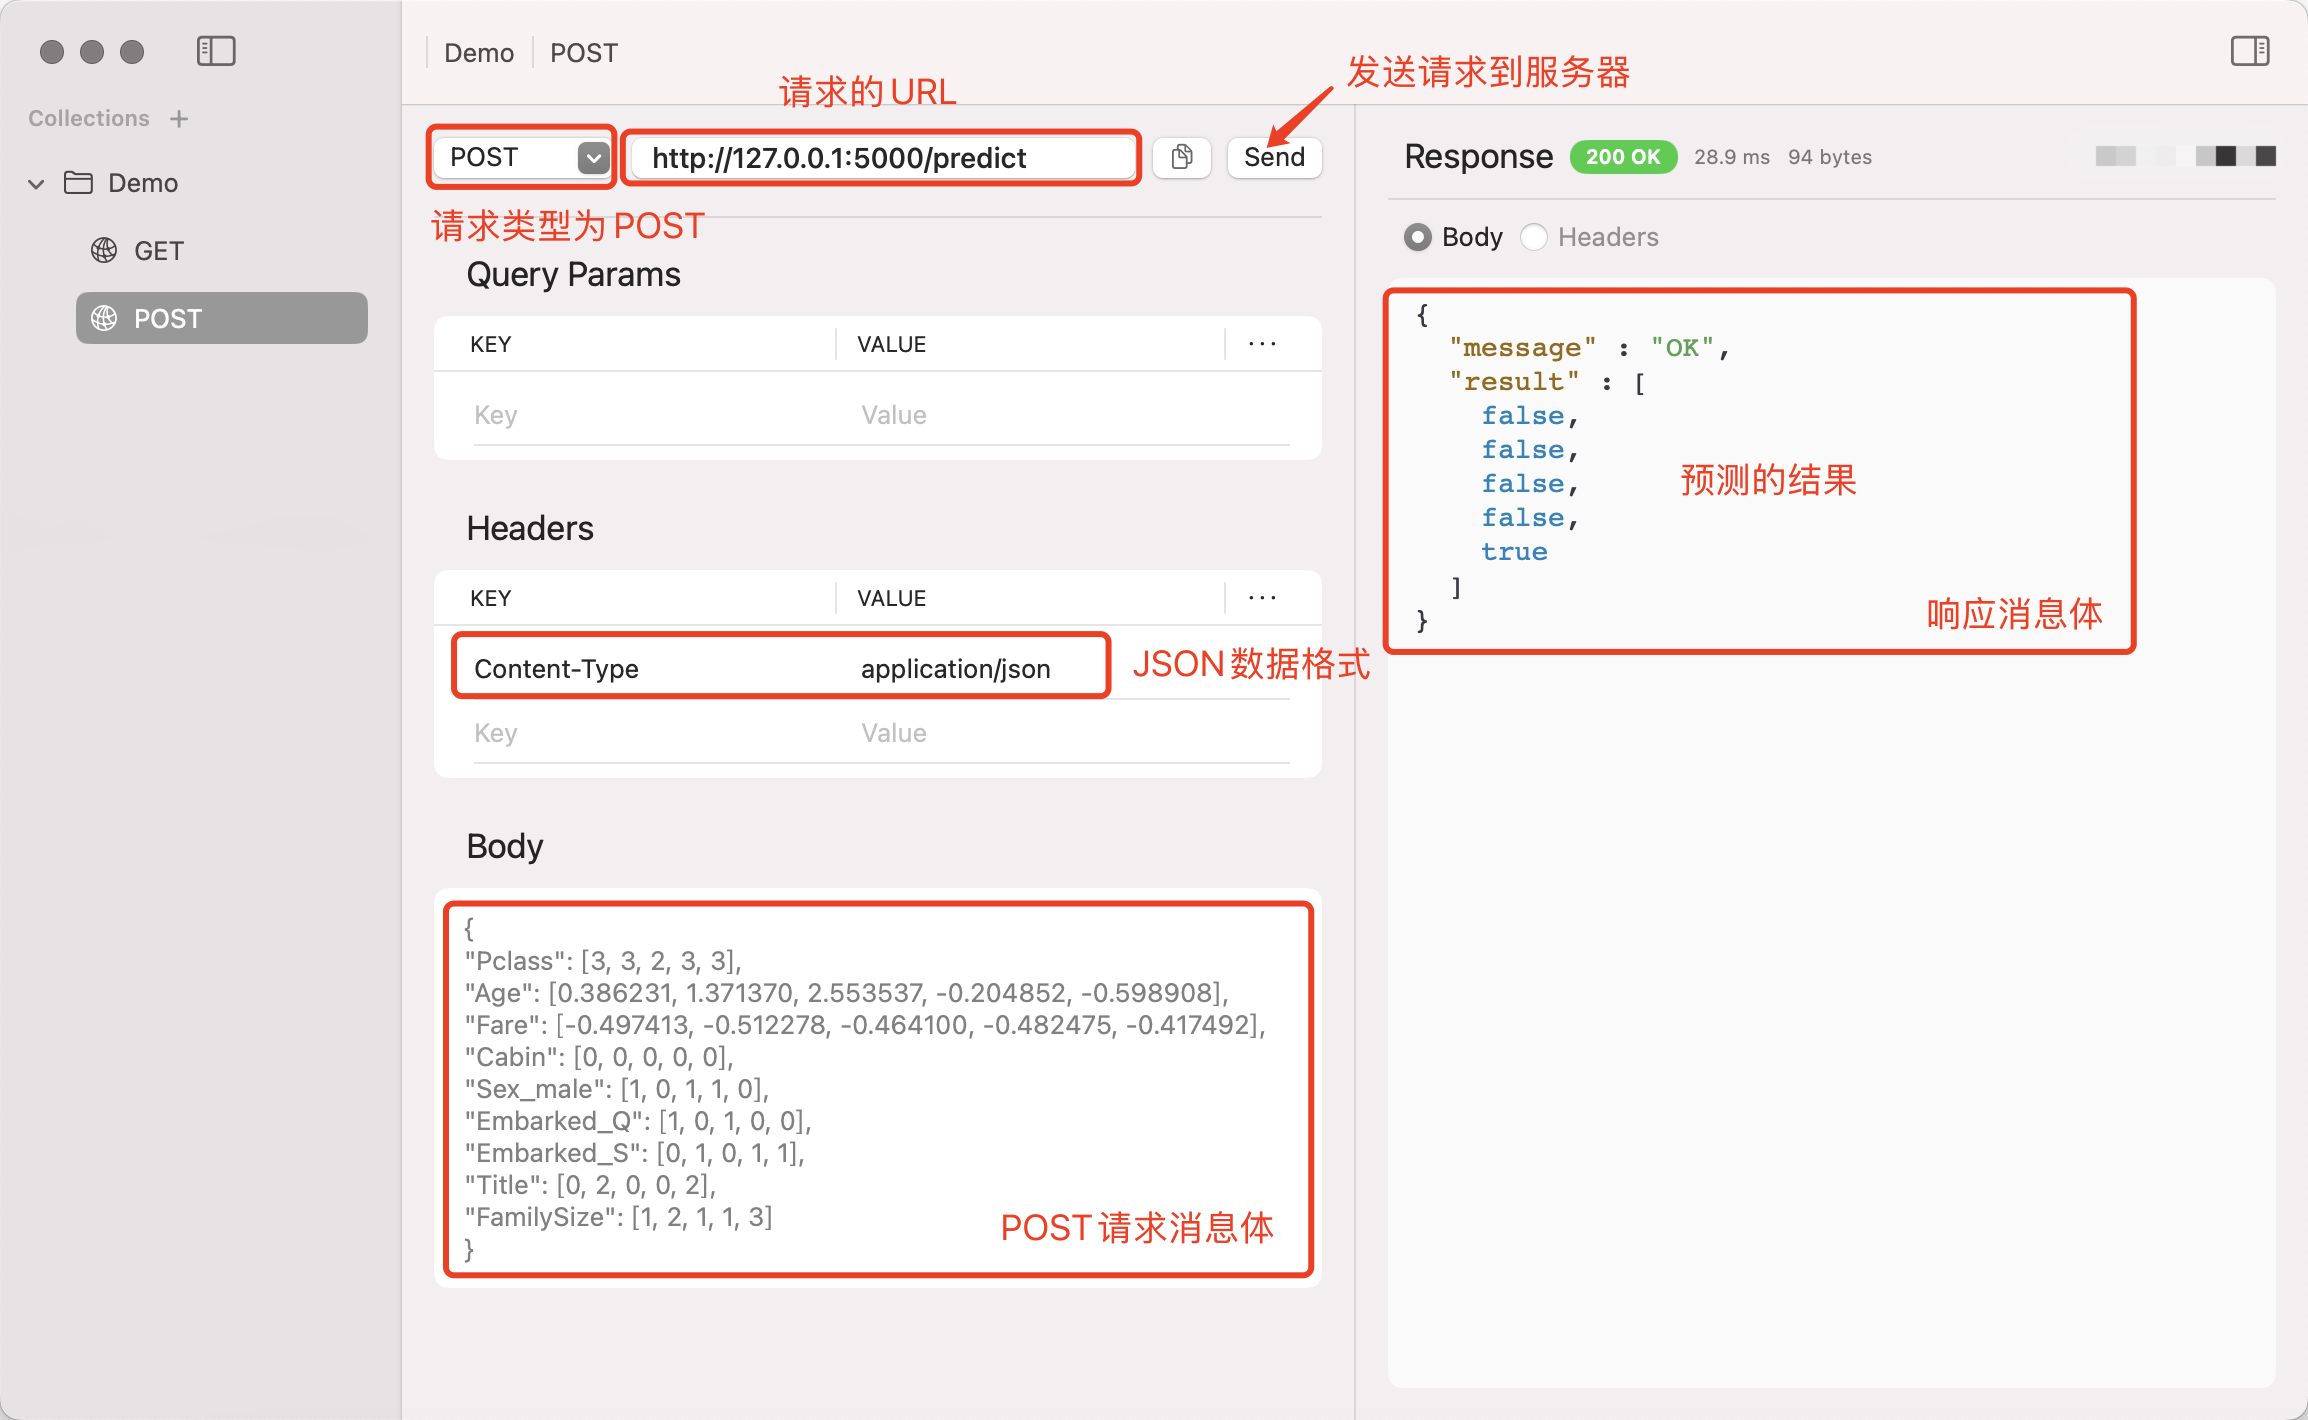Open Headers table more options ellipsis

[x=1262, y=598]
